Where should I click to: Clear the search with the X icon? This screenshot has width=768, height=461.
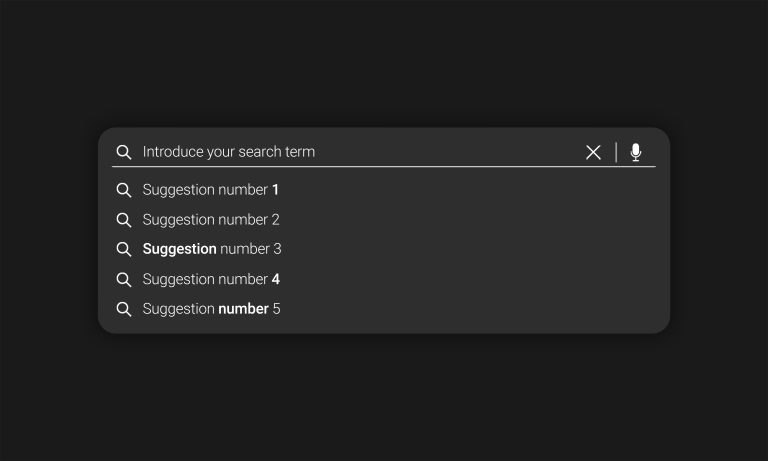[593, 152]
